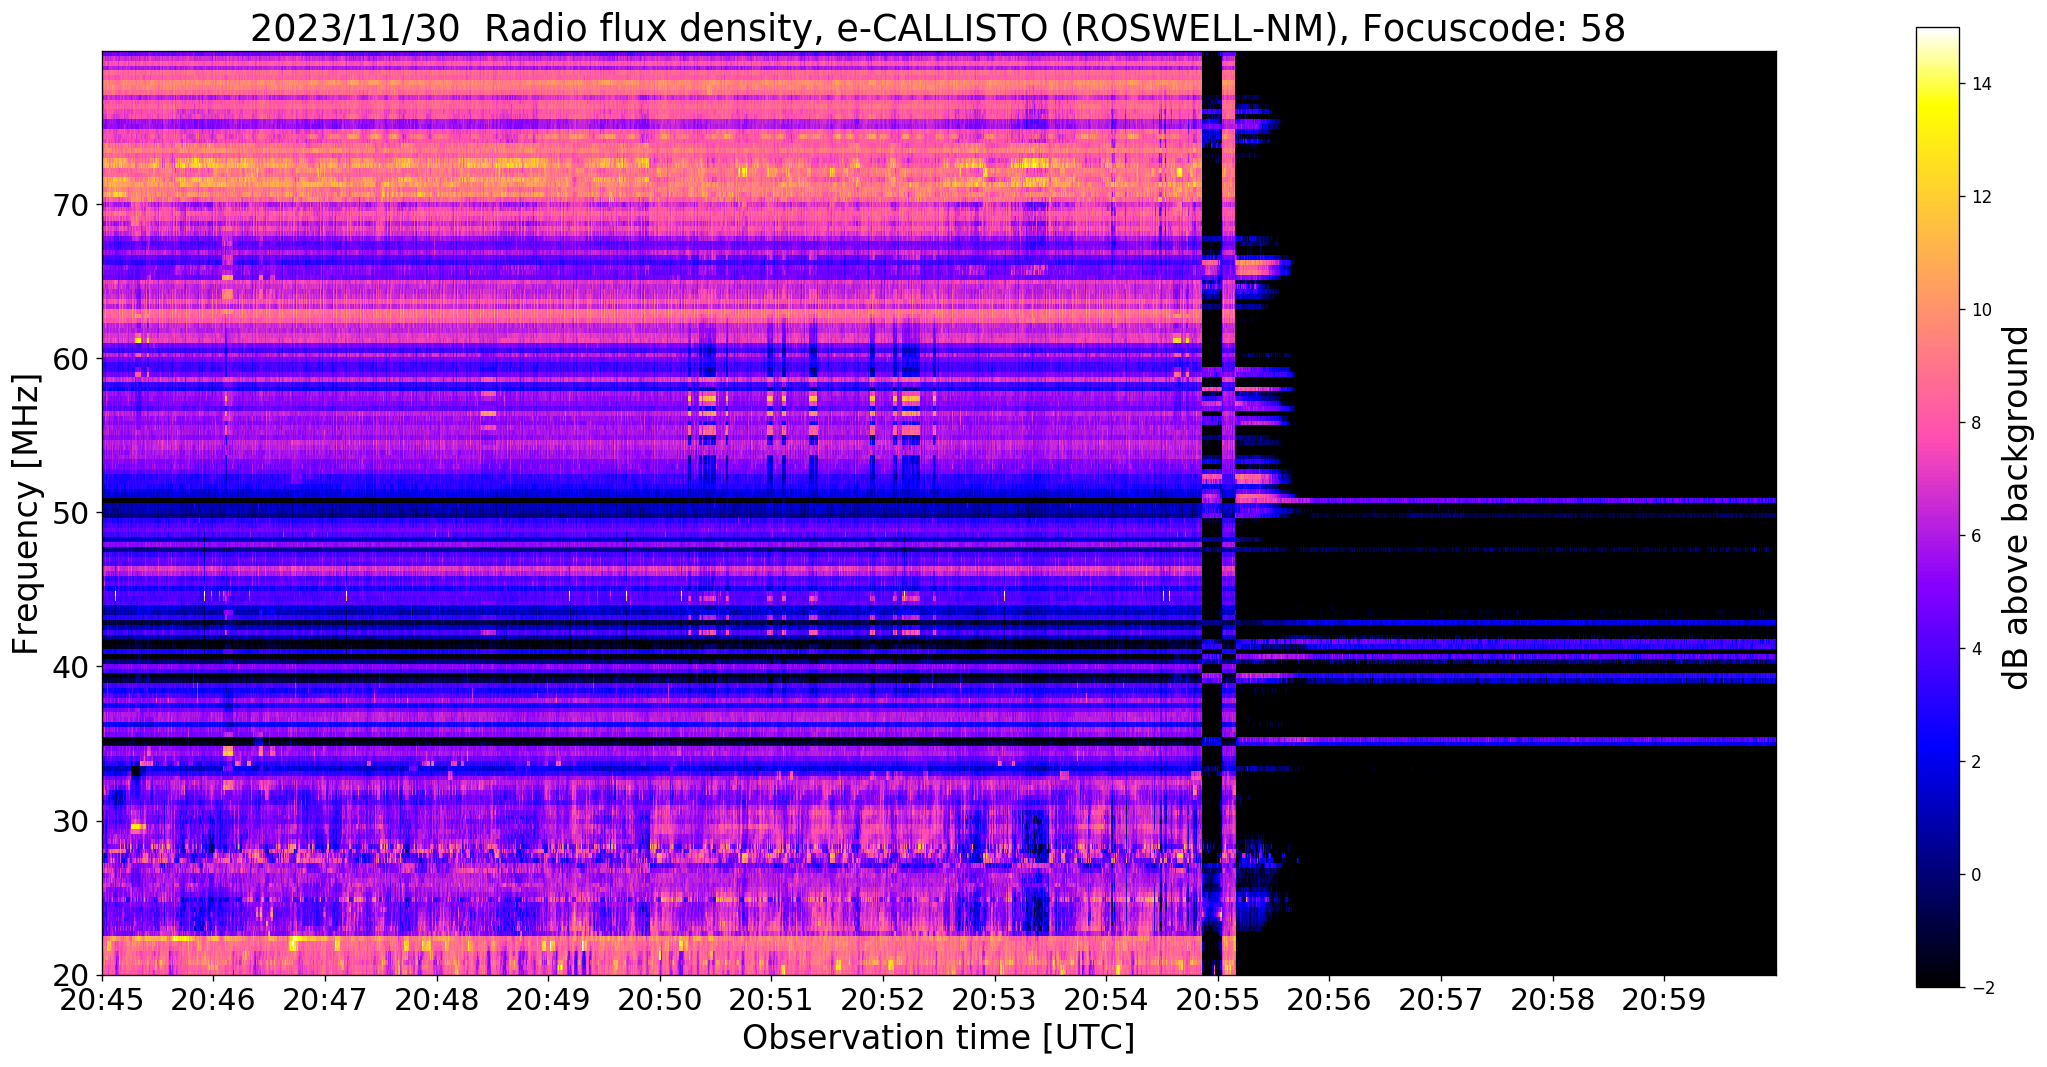This screenshot has height=1067, width=2047.
Task: Click the 20:58 time tick label
Action: (1553, 999)
